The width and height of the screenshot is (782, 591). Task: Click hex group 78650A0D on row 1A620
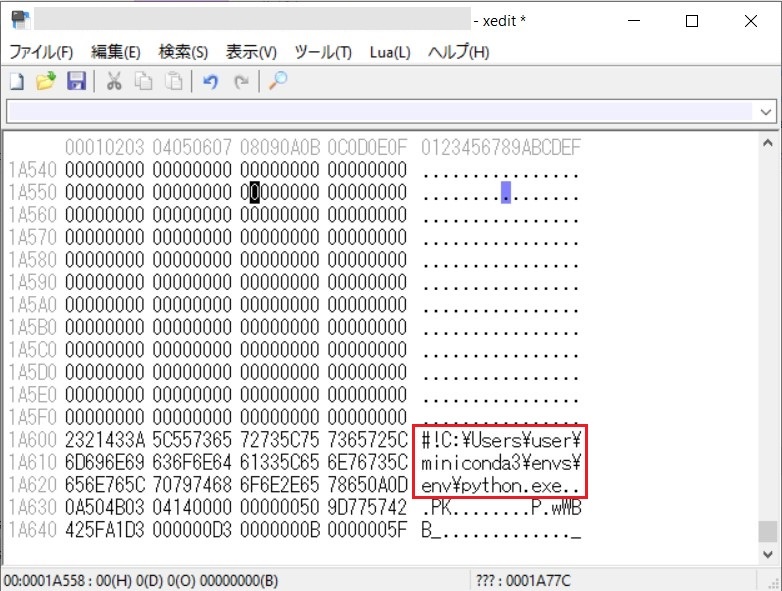[368, 485]
